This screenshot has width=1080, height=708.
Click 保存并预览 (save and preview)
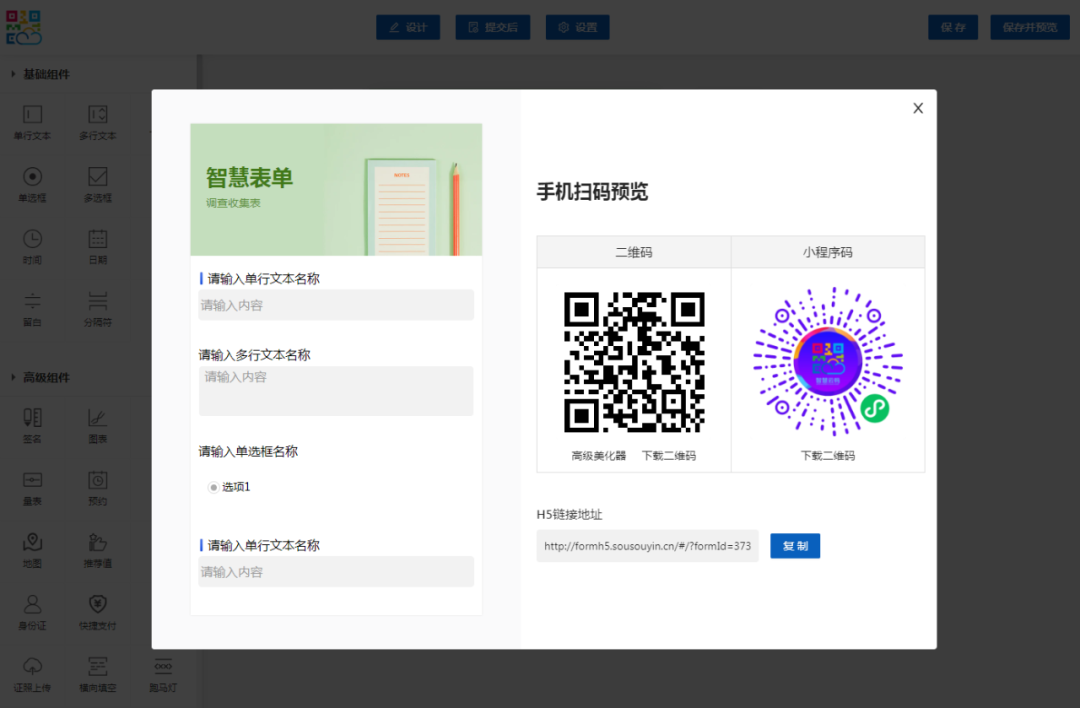[1029, 27]
